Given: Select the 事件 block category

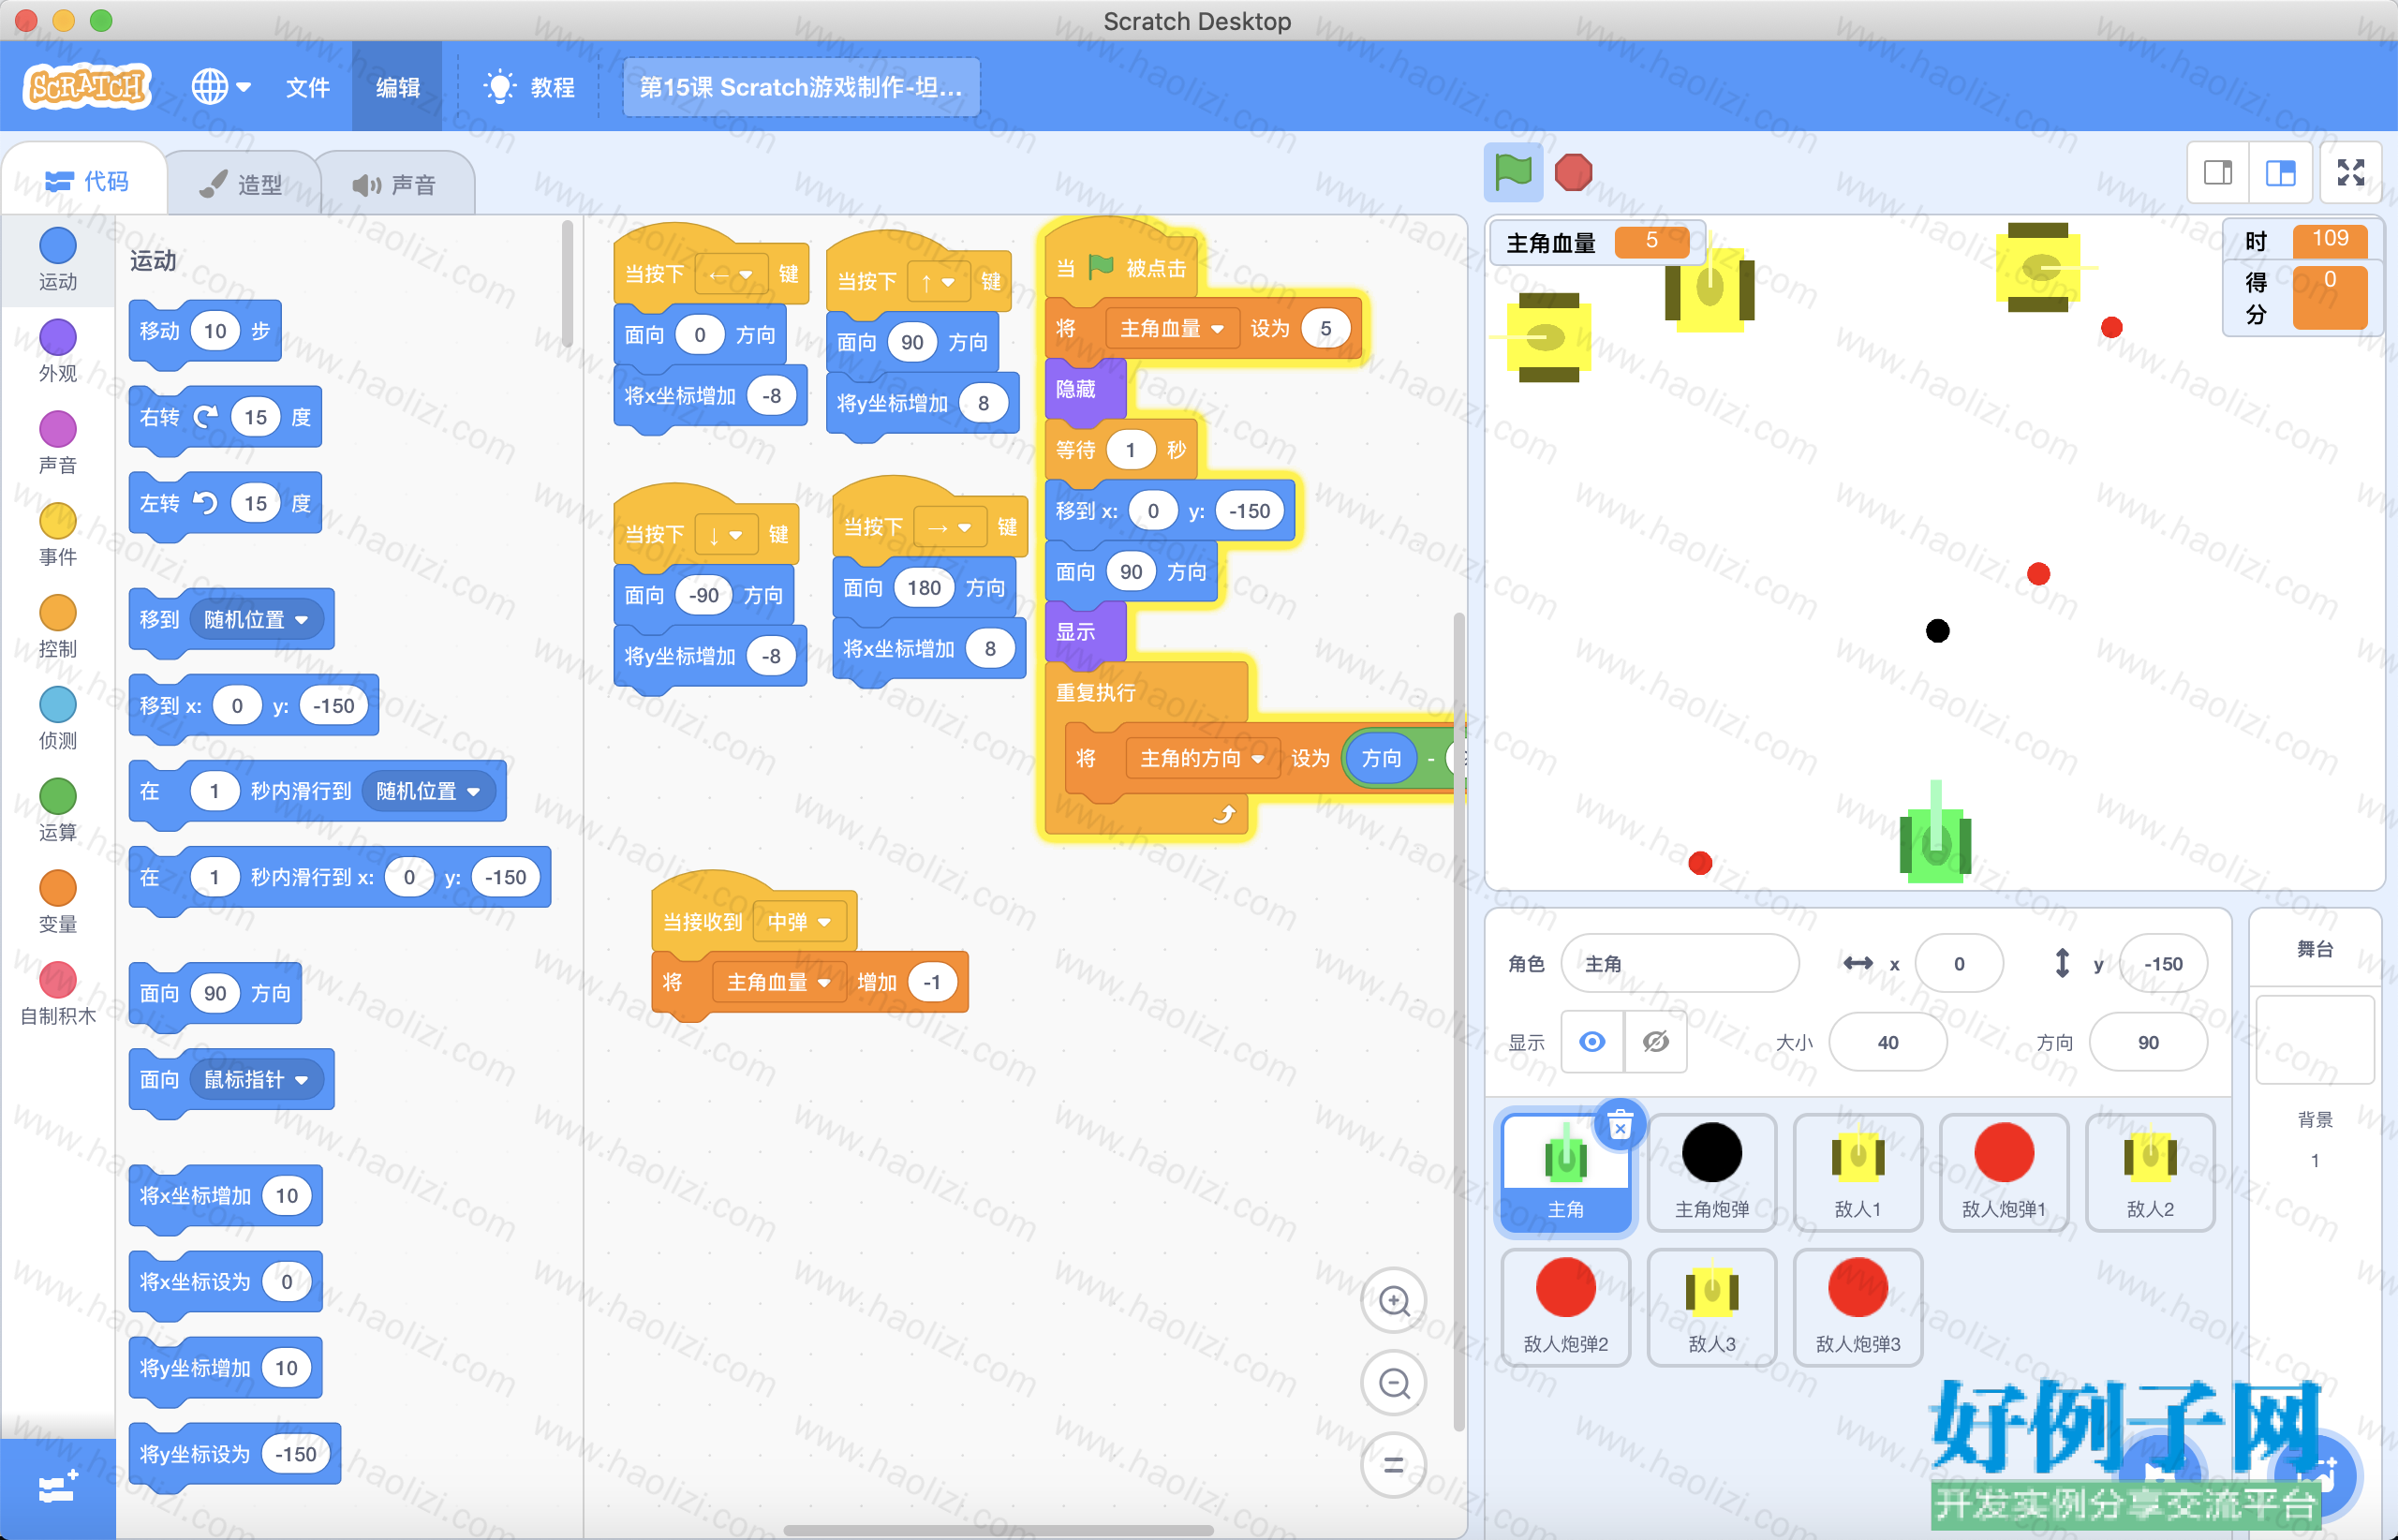Looking at the screenshot, I should (x=58, y=535).
